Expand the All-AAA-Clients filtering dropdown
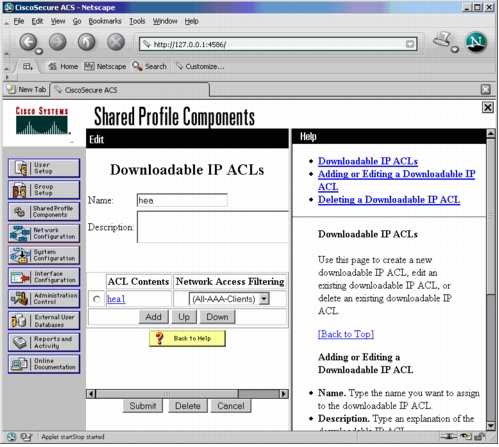The image size is (499, 447). (x=264, y=299)
